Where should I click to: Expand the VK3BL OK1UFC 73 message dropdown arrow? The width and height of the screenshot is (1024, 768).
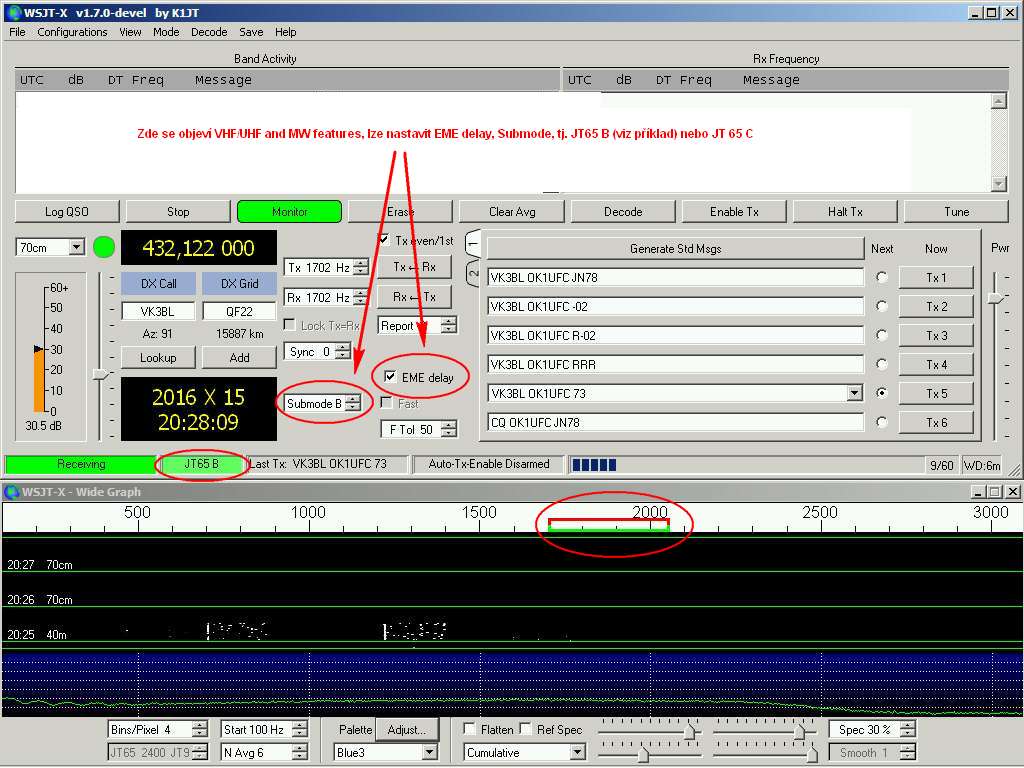(x=855, y=393)
